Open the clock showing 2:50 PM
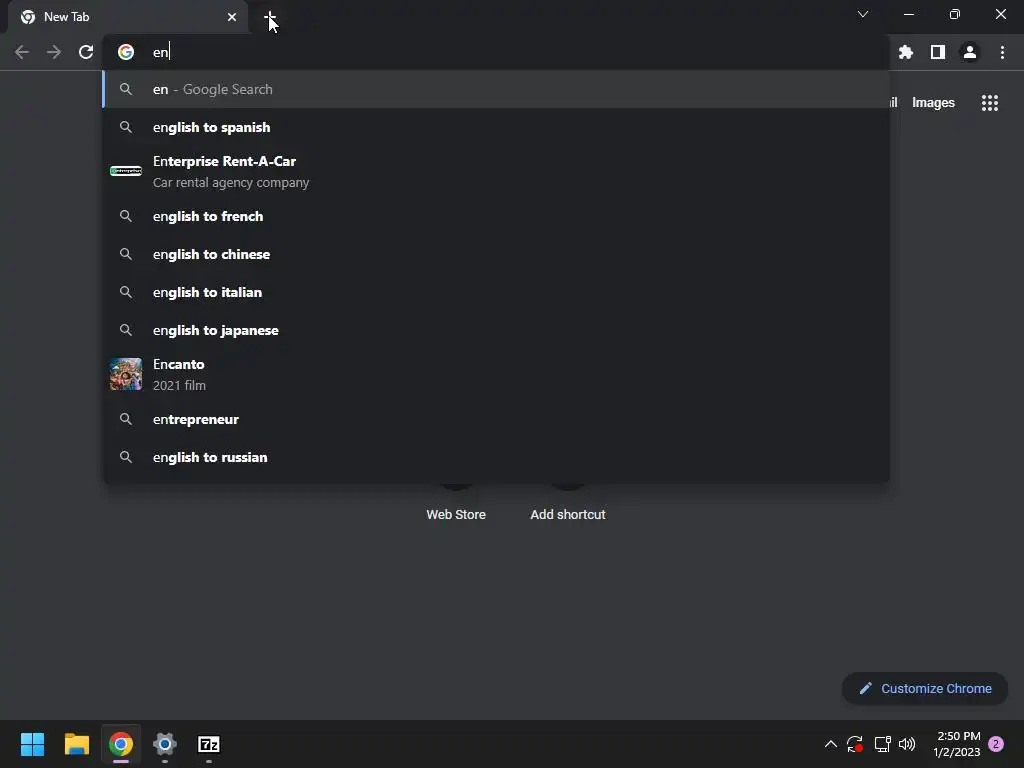 [x=957, y=744]
